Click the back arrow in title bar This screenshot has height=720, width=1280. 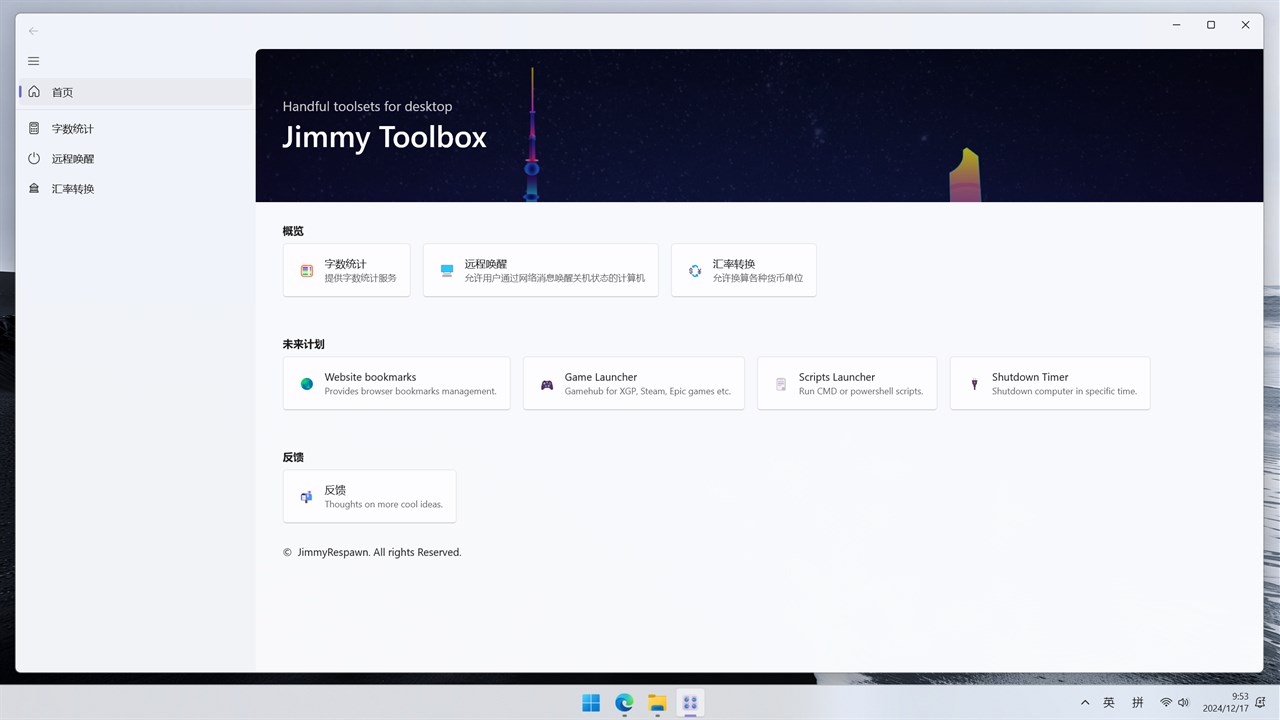pyautogui.click(x=33, y=31)
